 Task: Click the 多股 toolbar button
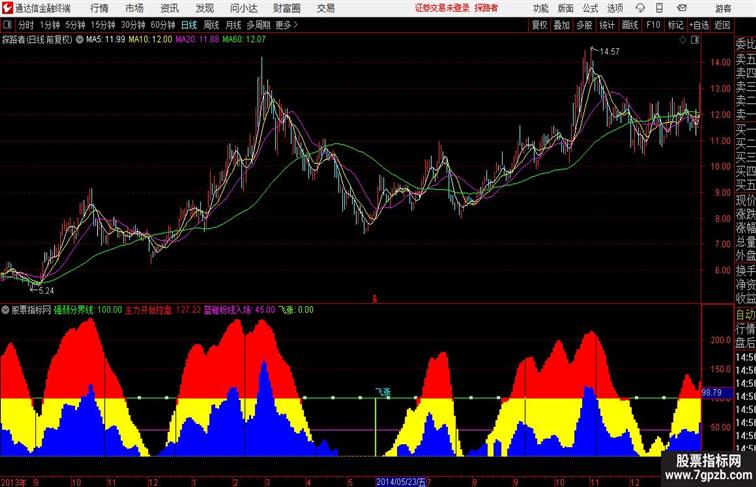click(584, 25)
